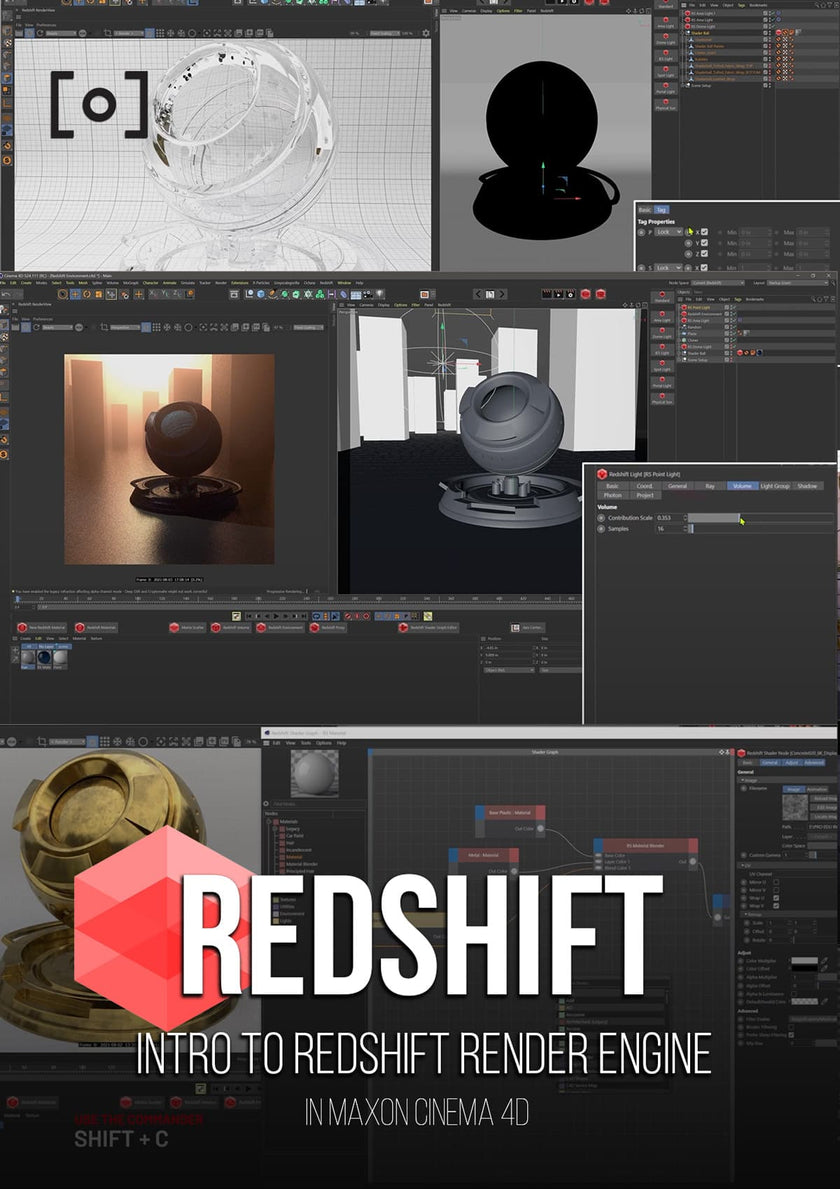Select the RS Material Blender node header

pyautogui.click(x=646, y=845)
